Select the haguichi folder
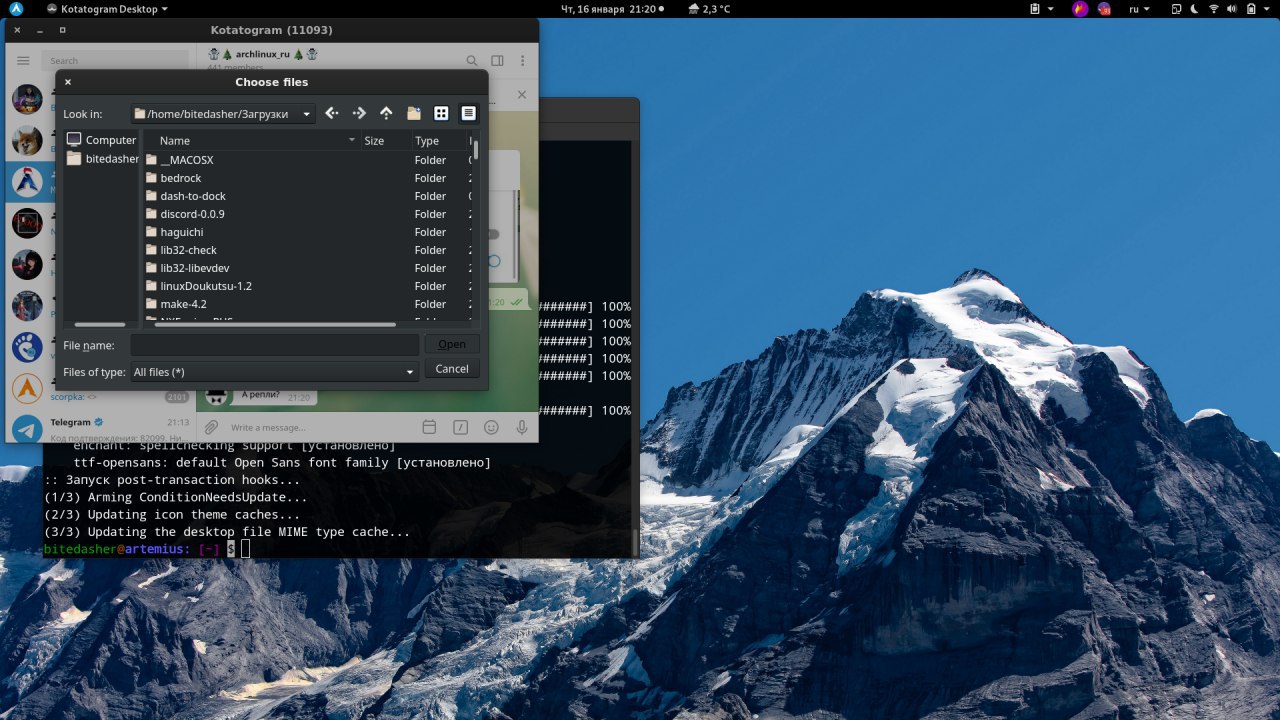The height and width of the screenshot is (720, 1280). 181,232
